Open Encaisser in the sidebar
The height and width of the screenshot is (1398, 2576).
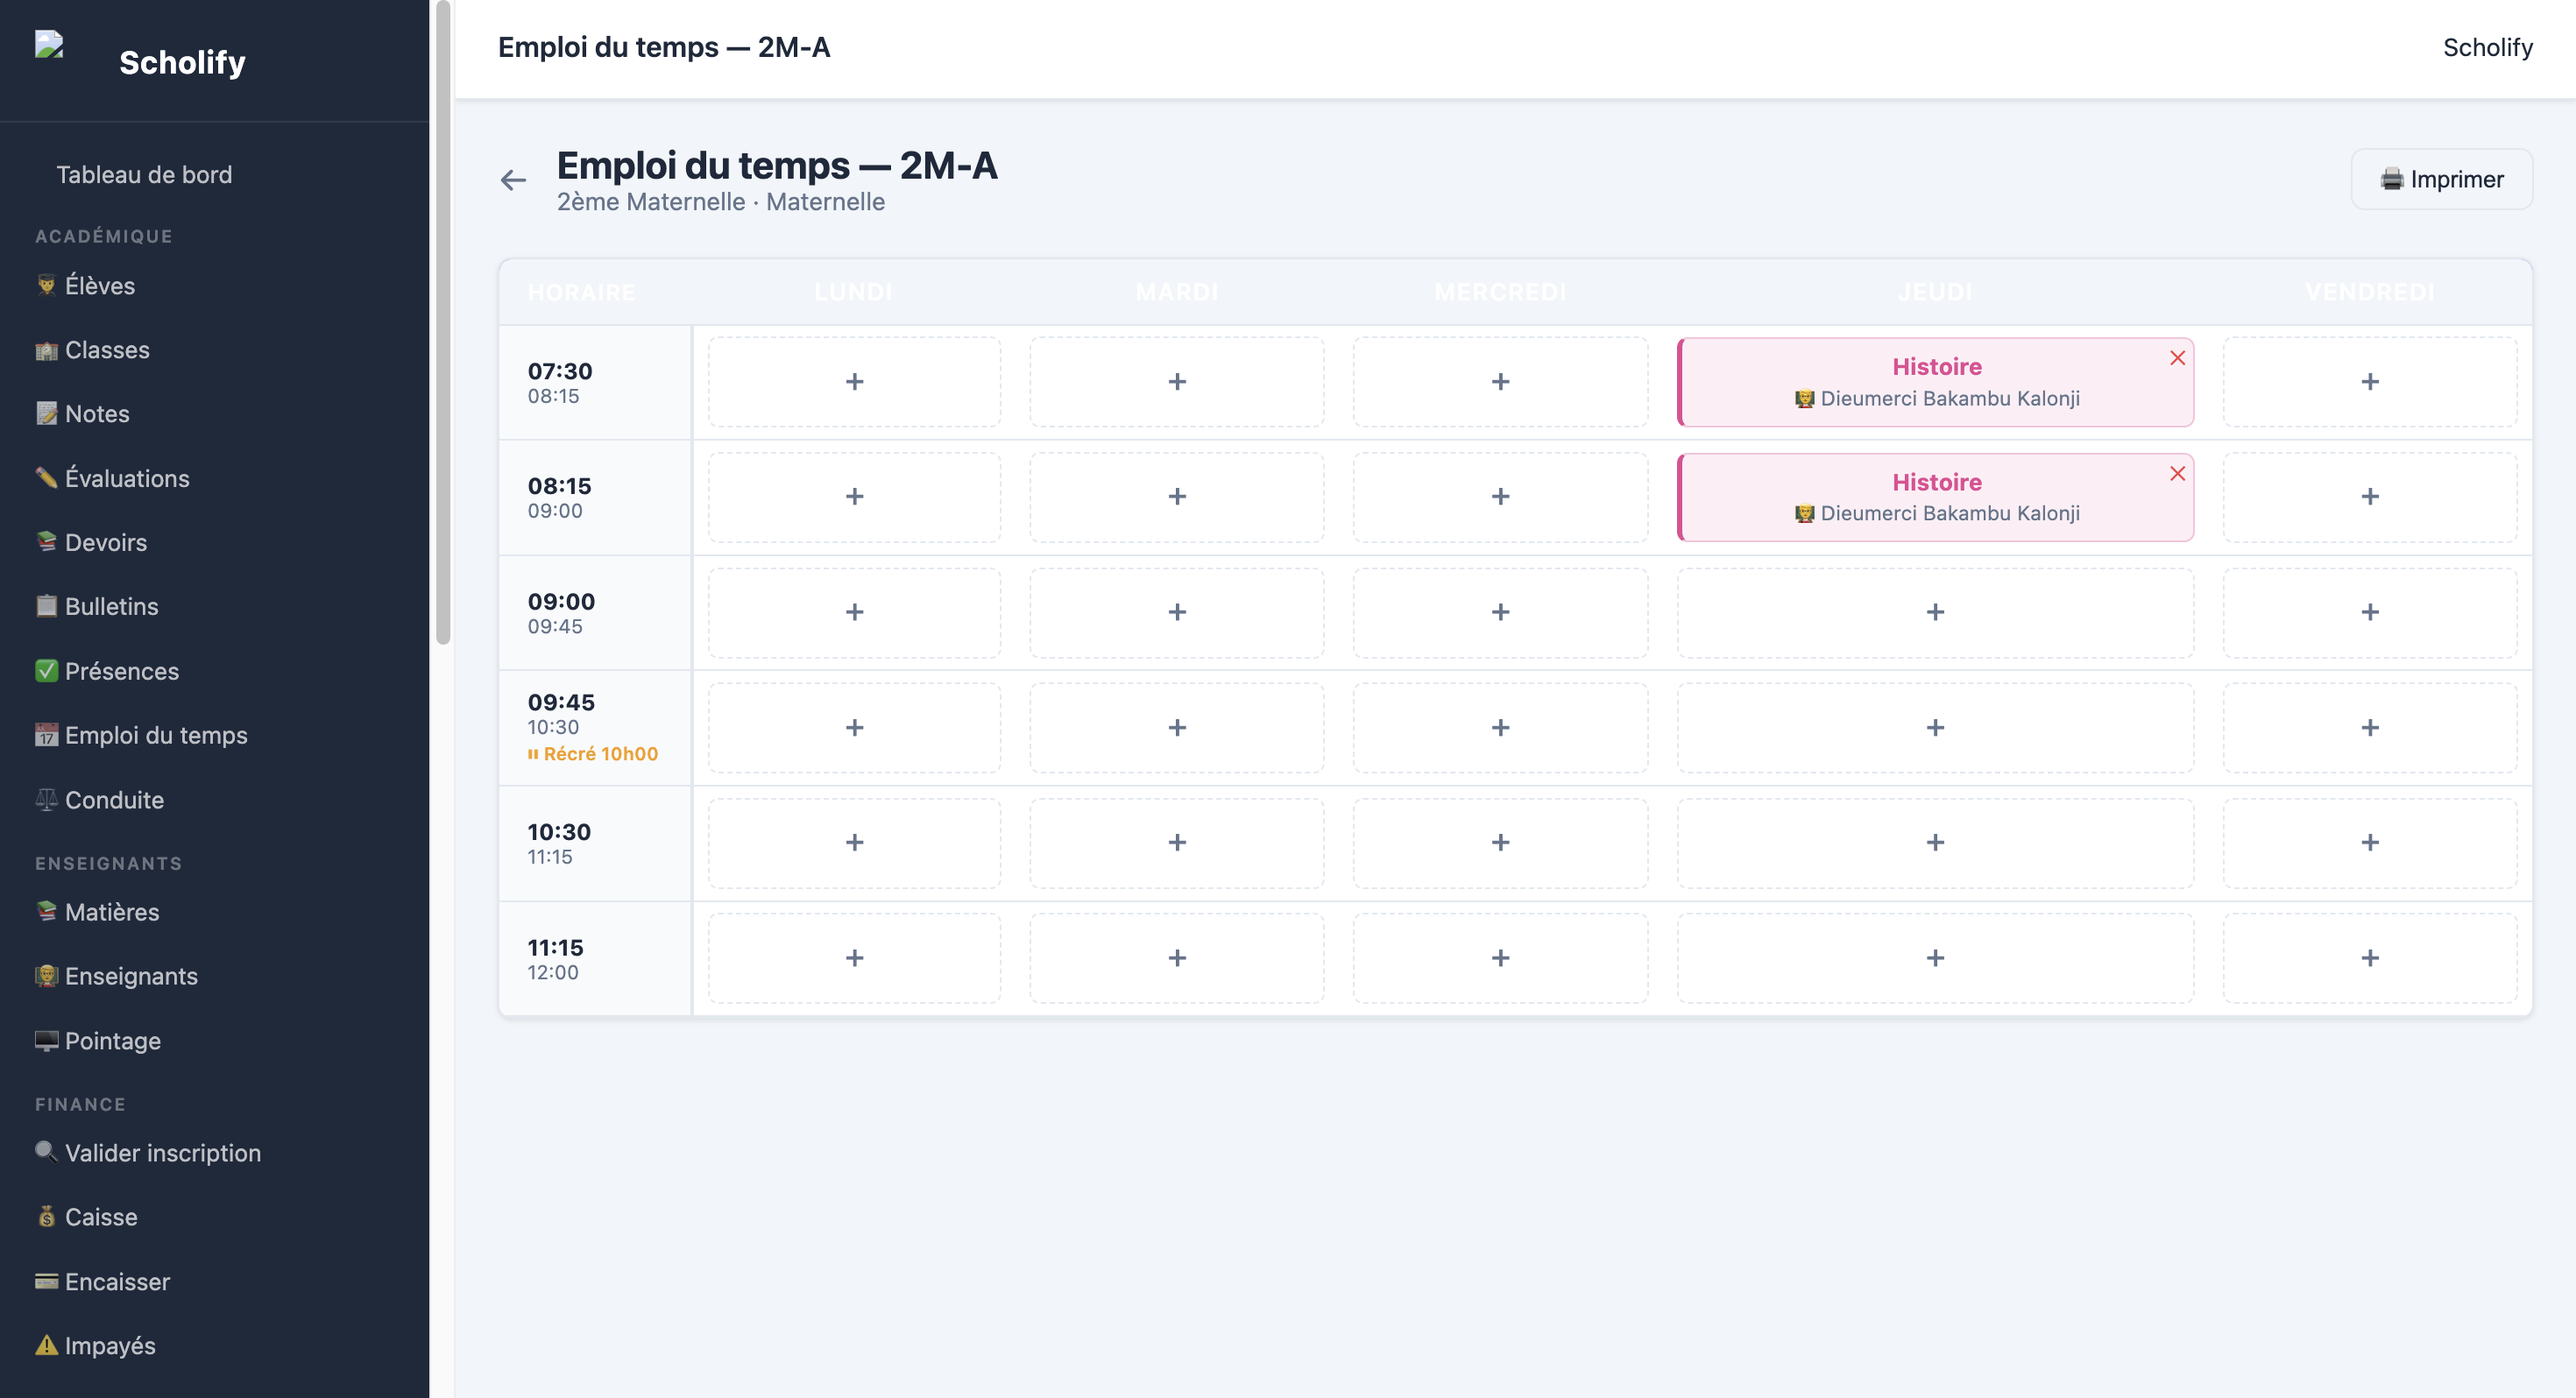click(102, 1282)
